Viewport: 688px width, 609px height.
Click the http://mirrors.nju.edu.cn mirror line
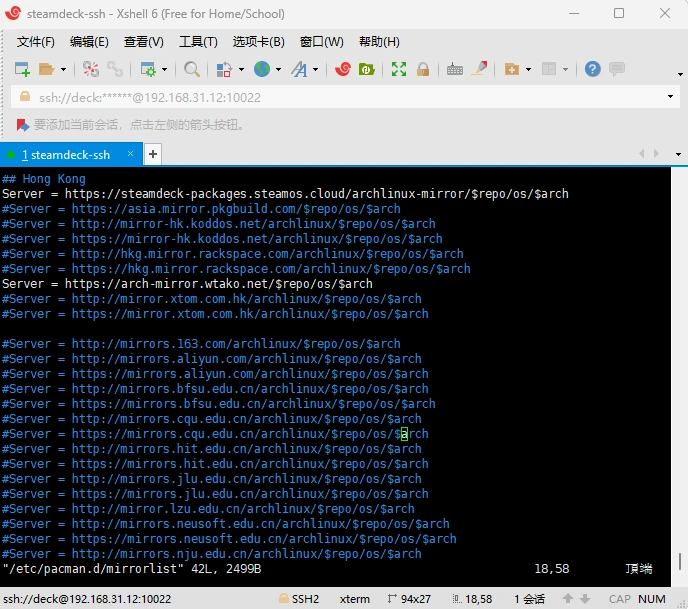[x=212, y=554]
